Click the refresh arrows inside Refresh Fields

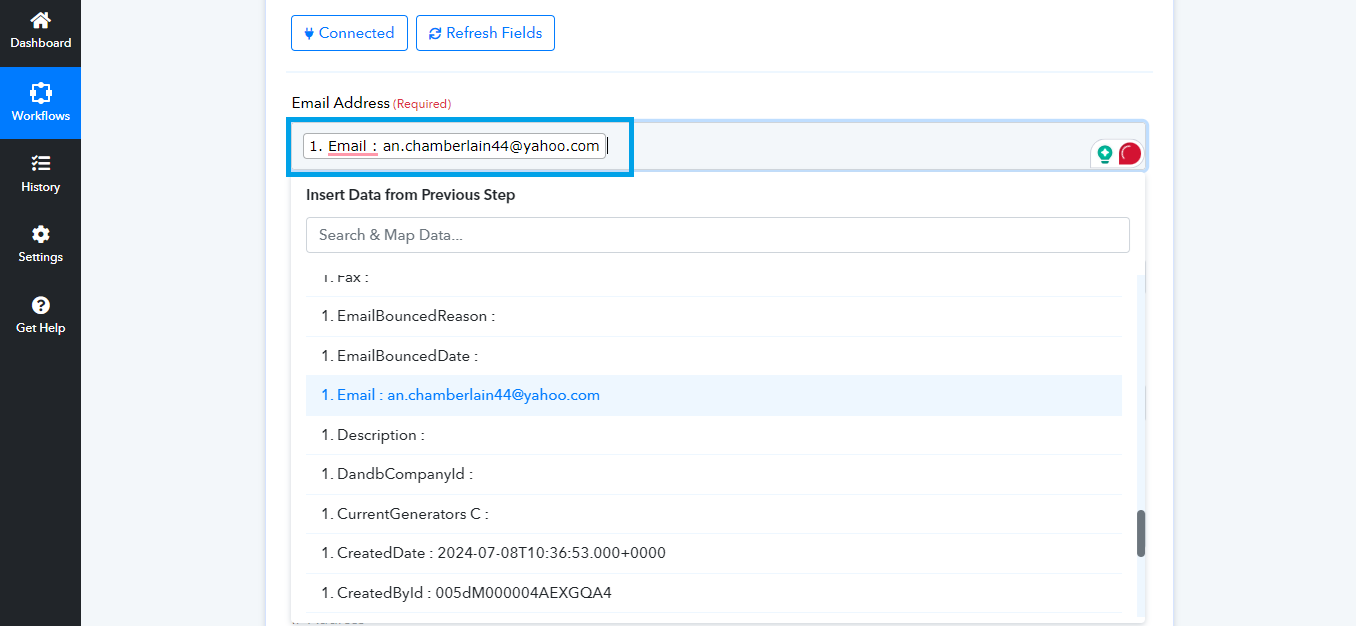click(435, 33)
